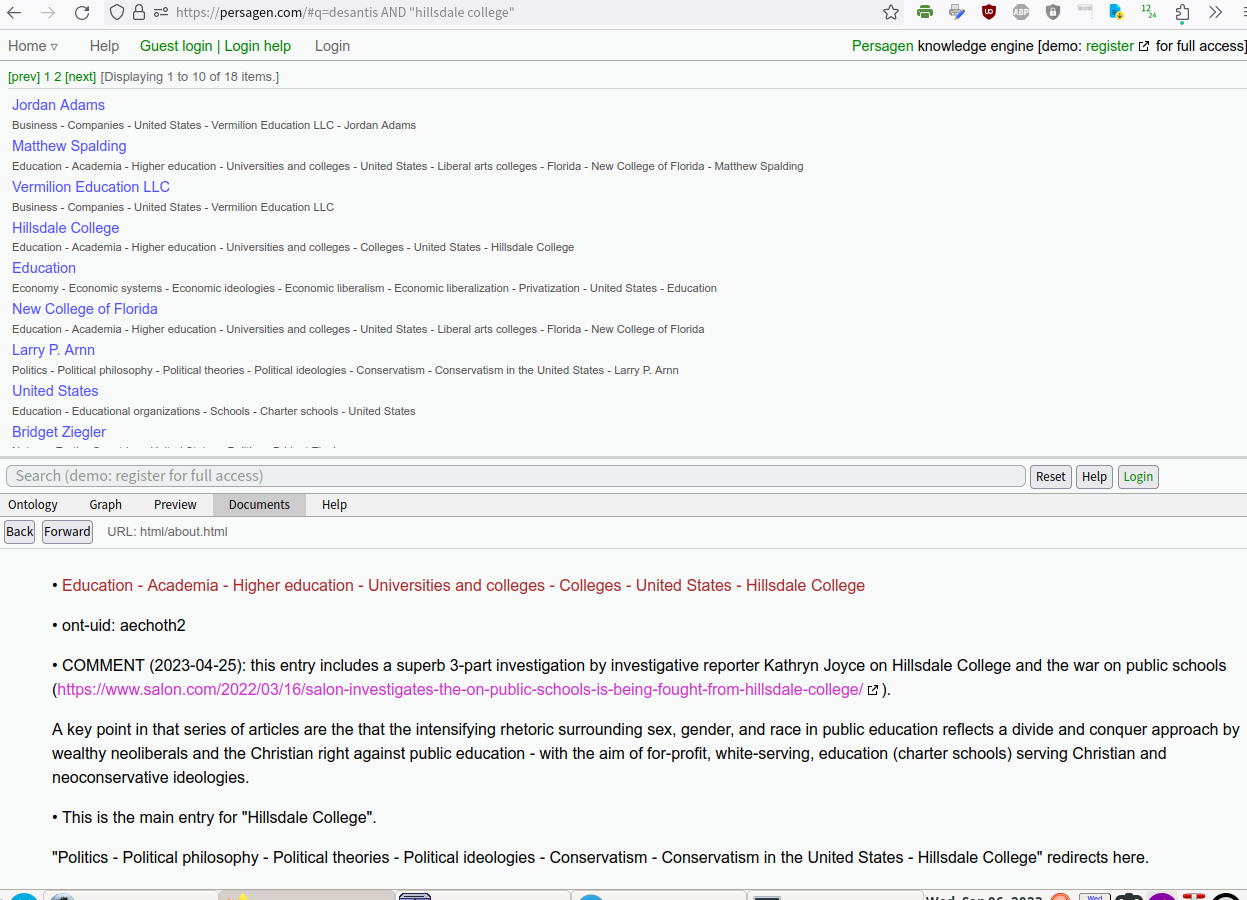This screenshot has height=900, width=1247.
Task: Open the Matthew Spalding result
Action: click(x=69, y=146)
